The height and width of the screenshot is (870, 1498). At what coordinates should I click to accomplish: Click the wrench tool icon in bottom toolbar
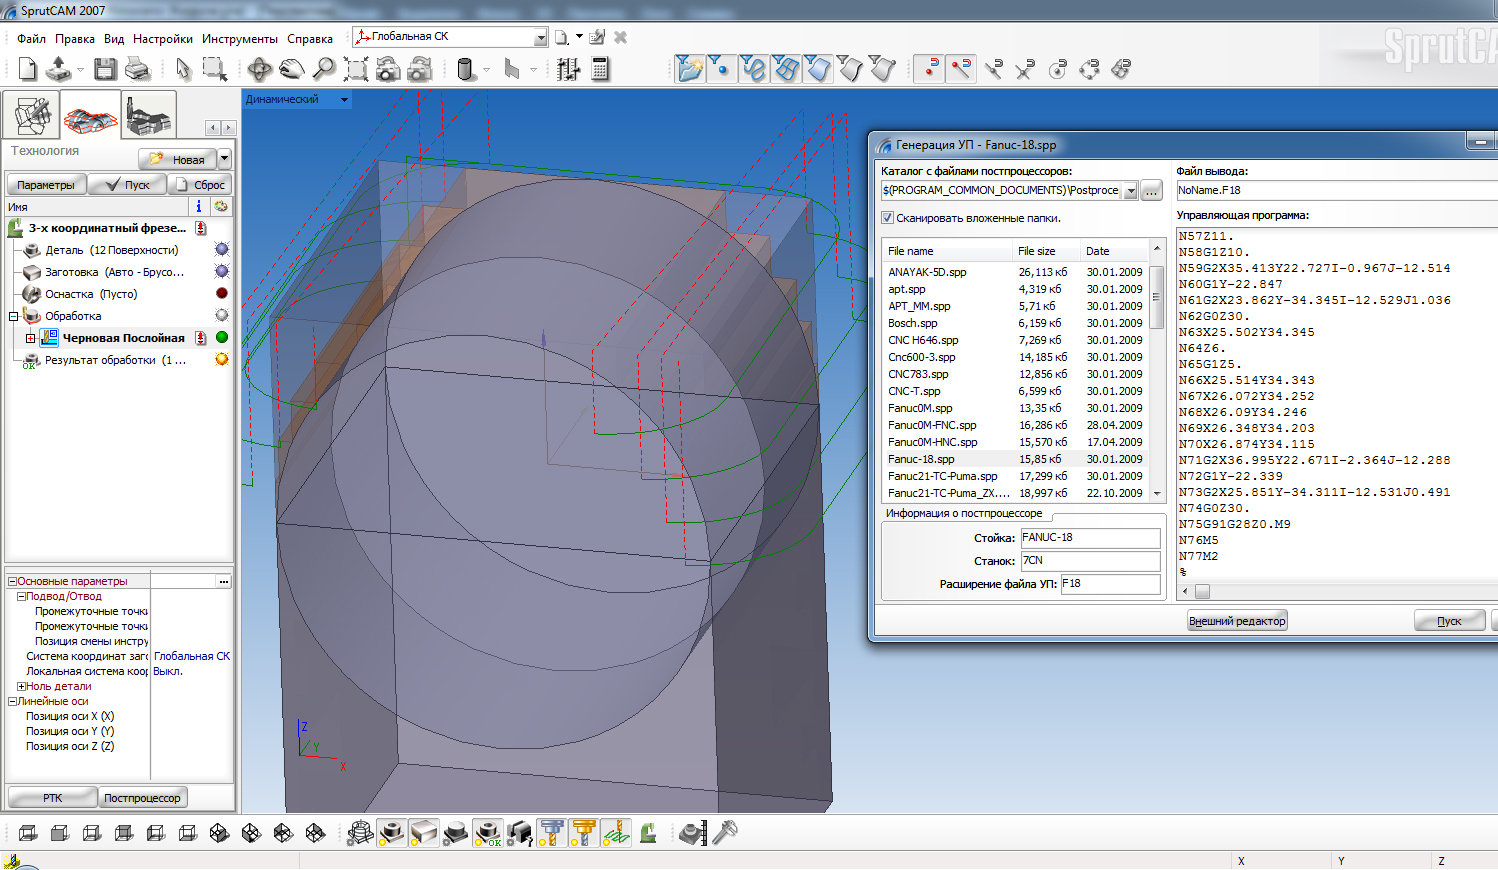point(725,832)
